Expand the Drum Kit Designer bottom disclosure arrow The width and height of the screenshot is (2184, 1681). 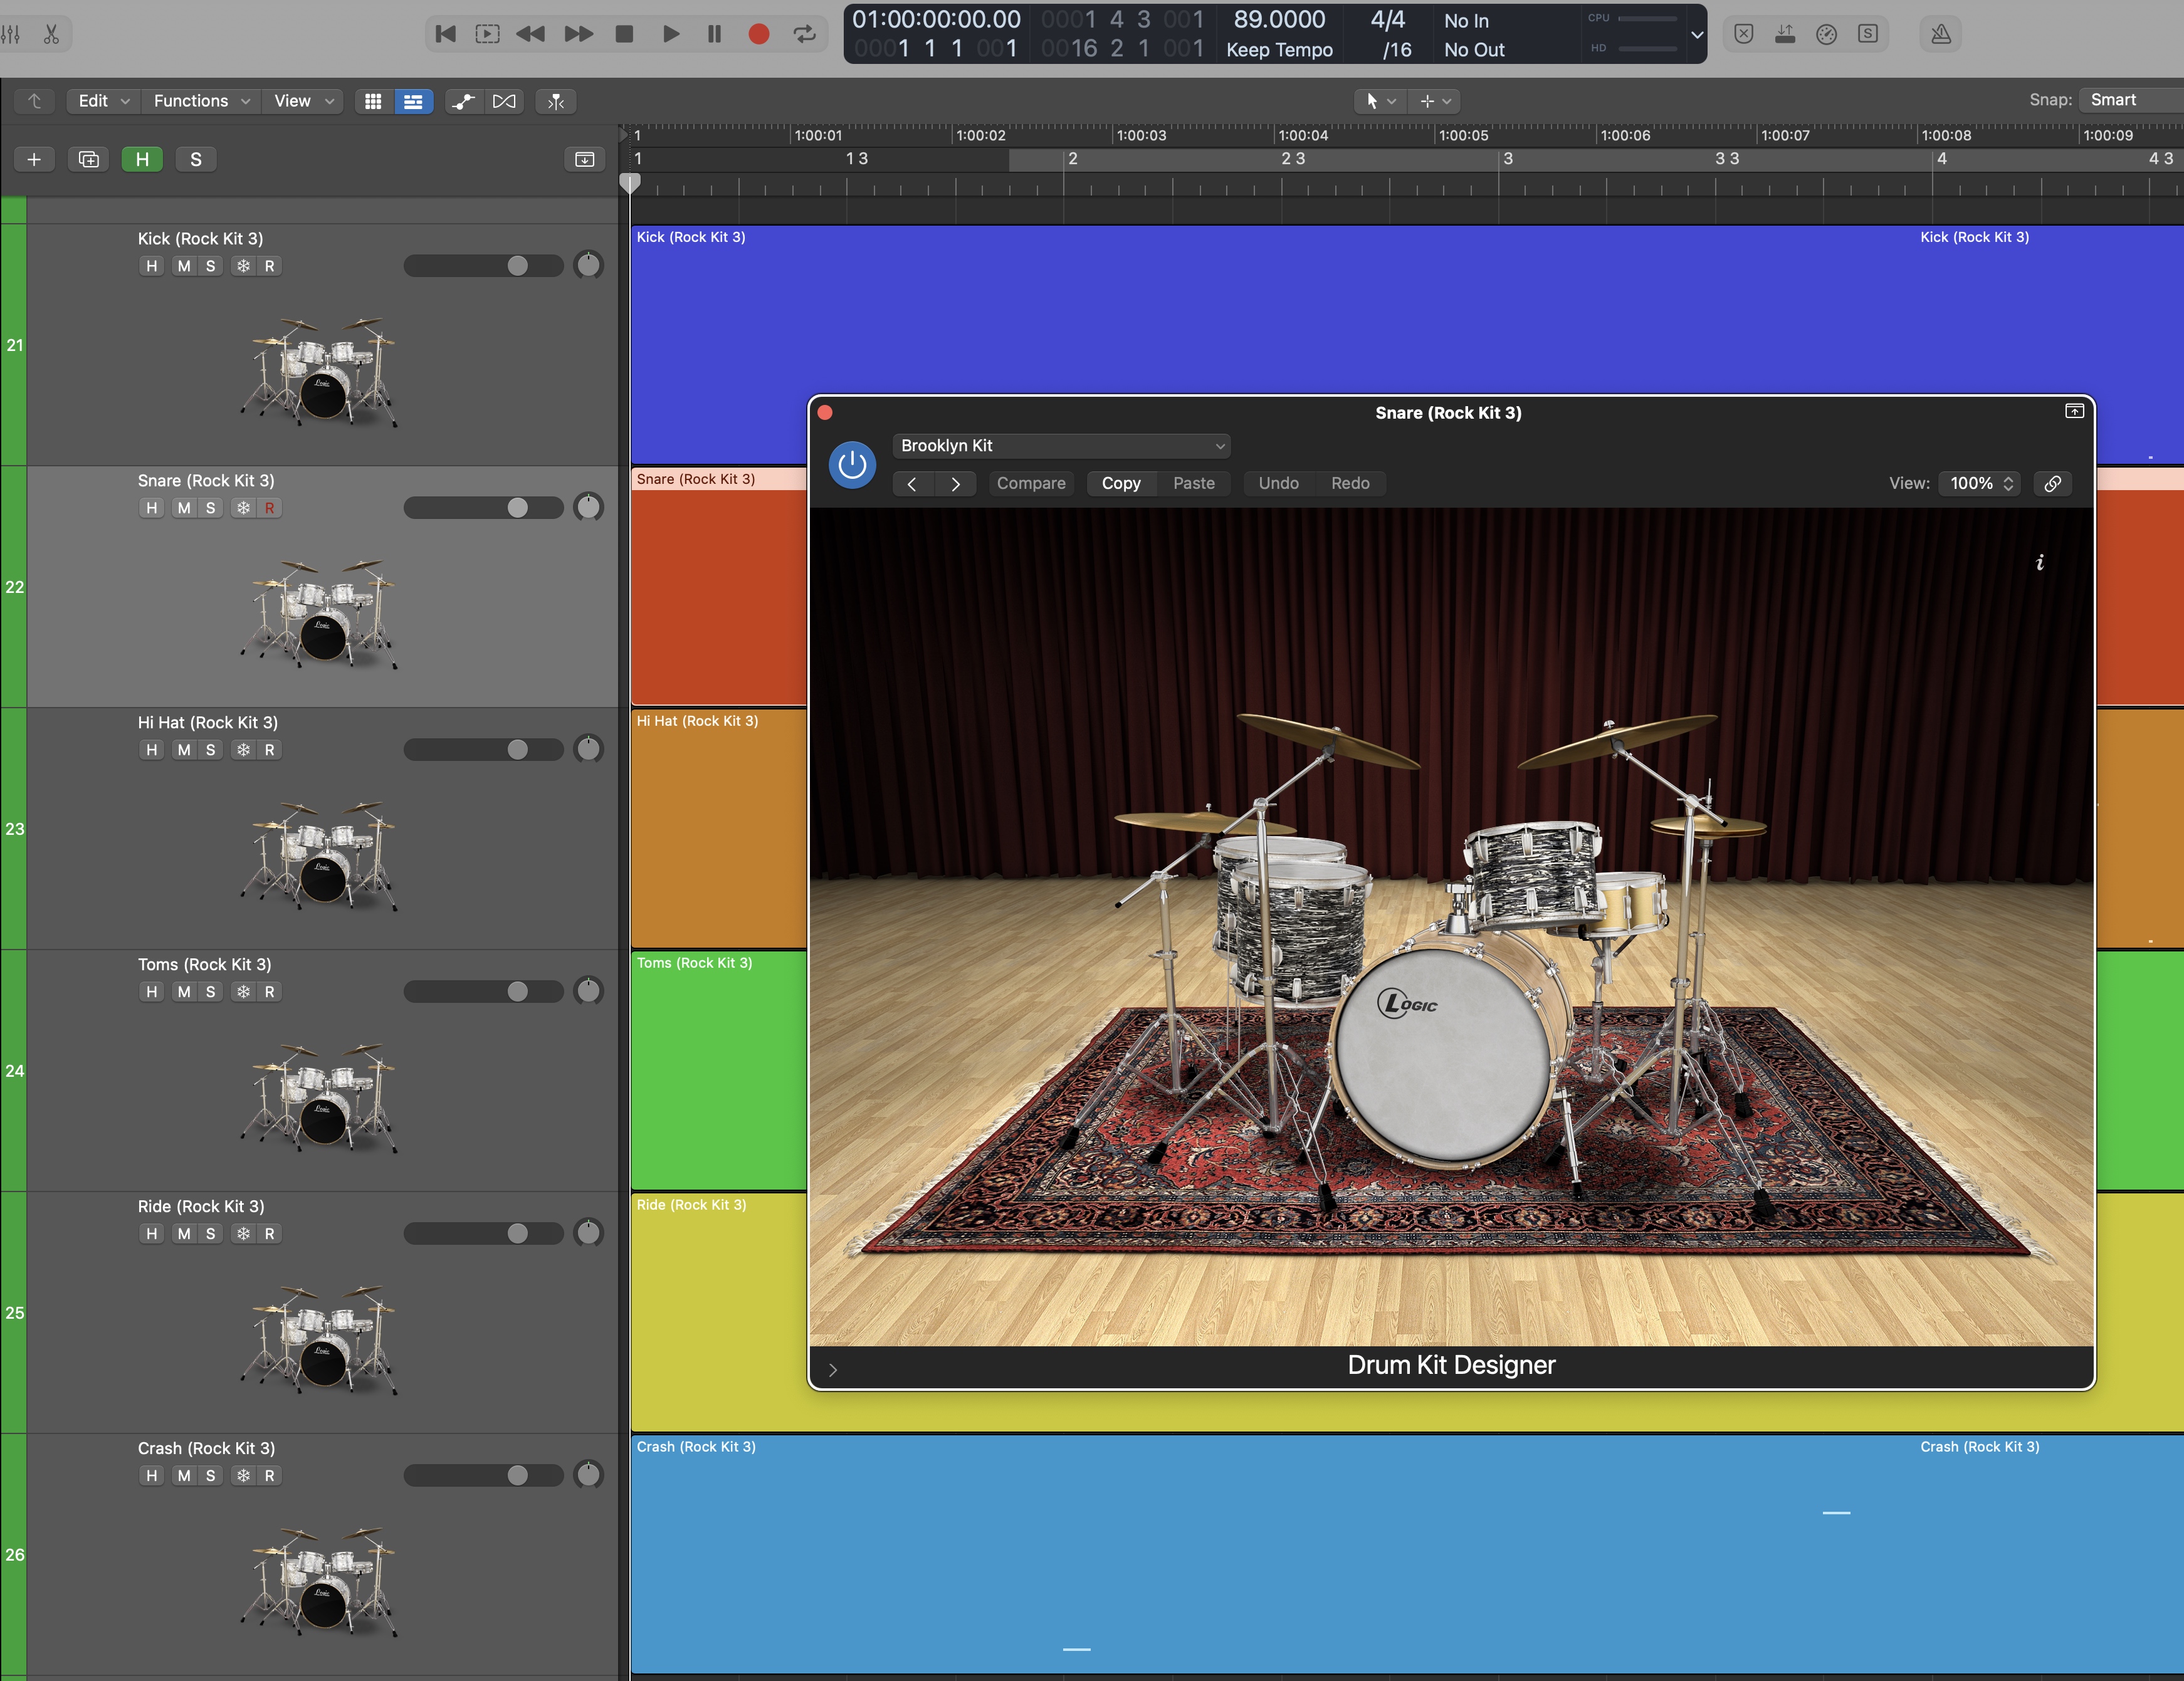(x=832, y=1369)
